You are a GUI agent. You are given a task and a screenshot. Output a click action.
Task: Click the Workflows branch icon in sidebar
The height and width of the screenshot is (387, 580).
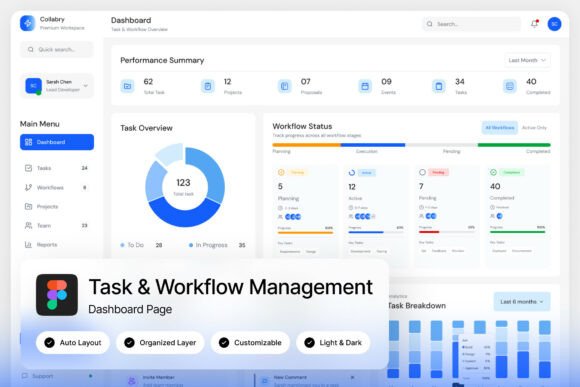(x=28, y=188)
